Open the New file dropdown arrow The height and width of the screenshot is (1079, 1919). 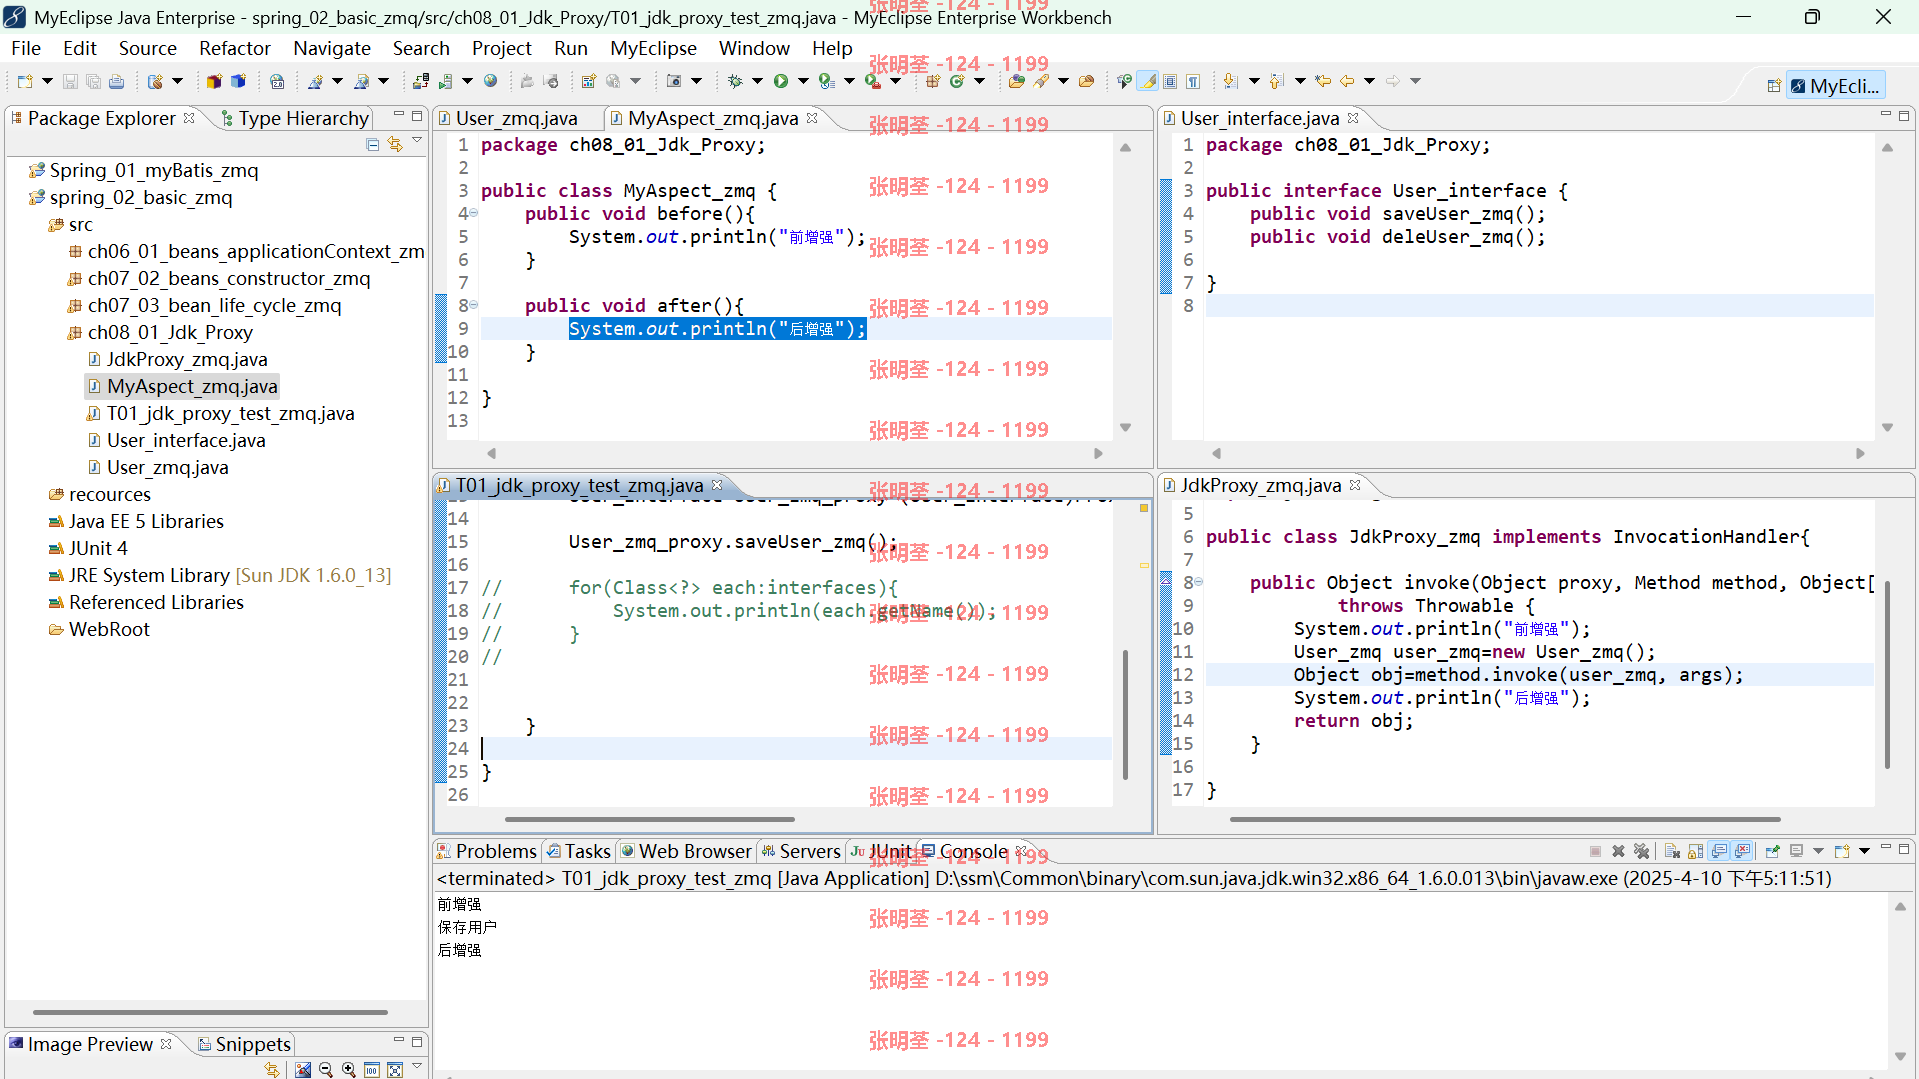[47, 81]
